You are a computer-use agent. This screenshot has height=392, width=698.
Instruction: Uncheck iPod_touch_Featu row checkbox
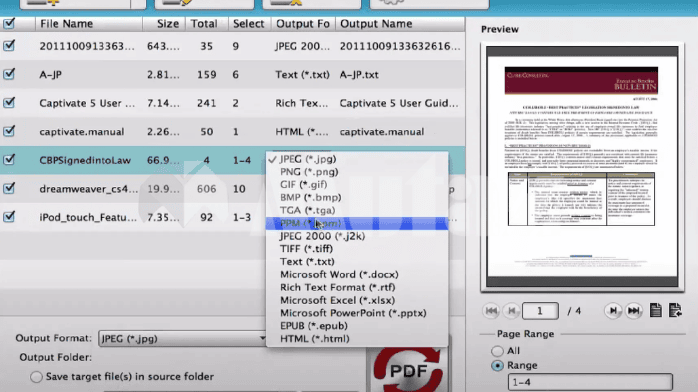[x=8, y=217]
